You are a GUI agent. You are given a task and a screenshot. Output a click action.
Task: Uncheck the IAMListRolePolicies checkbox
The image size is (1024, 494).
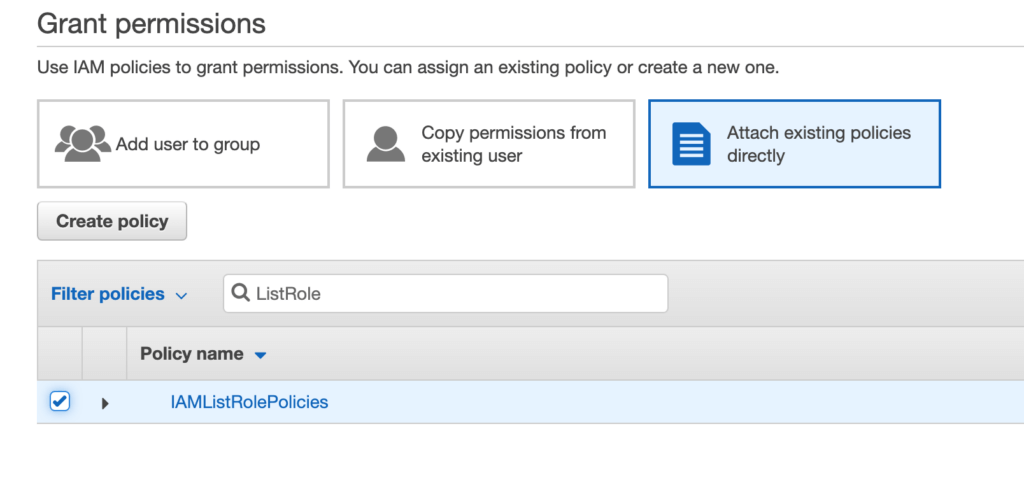60,402
